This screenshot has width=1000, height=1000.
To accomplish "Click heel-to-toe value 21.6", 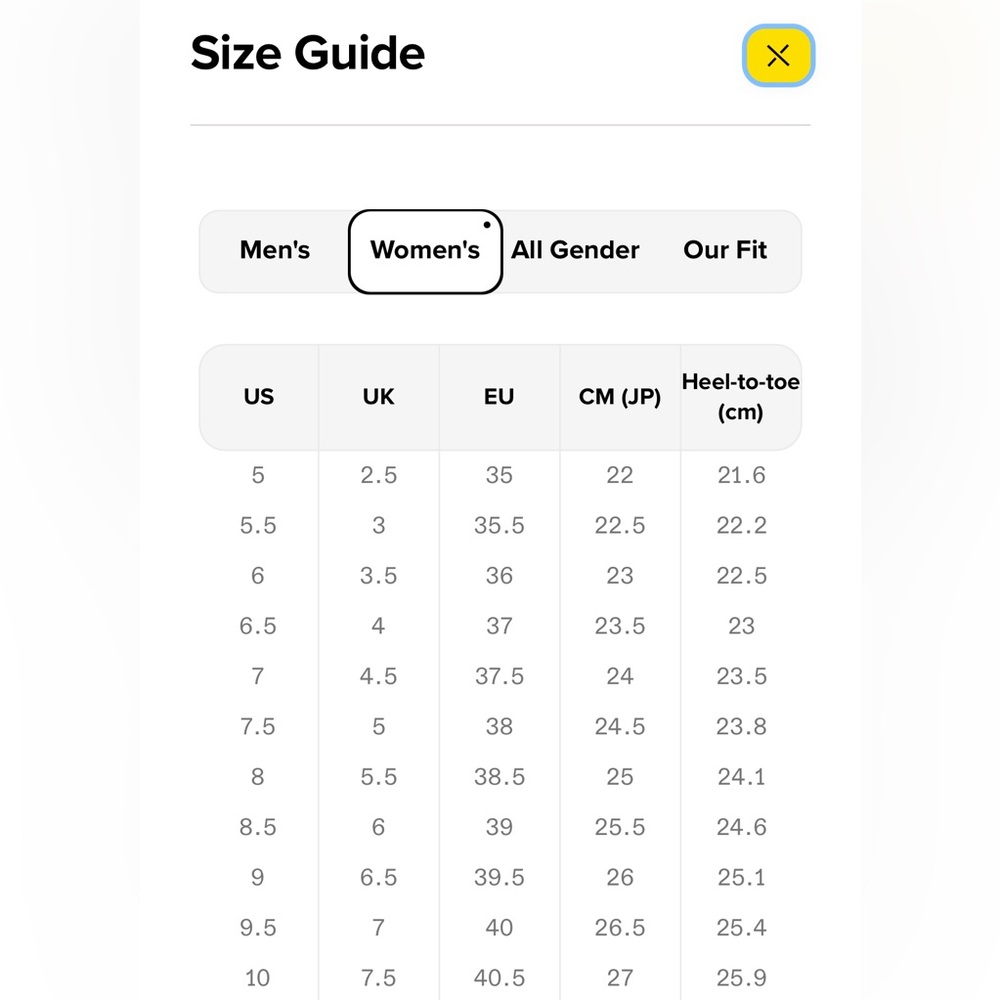I will pos(741,475).
